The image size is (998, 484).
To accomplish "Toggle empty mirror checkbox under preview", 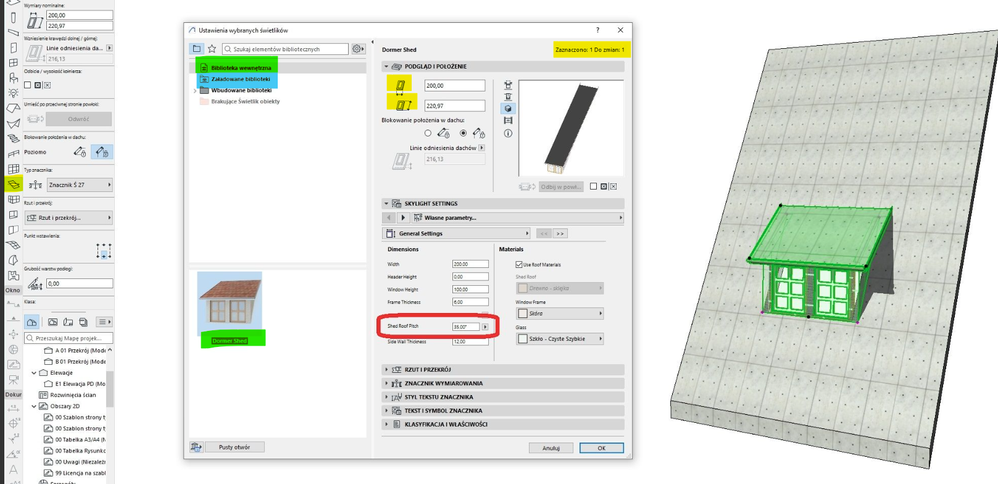I will click(x=593, y=187).
